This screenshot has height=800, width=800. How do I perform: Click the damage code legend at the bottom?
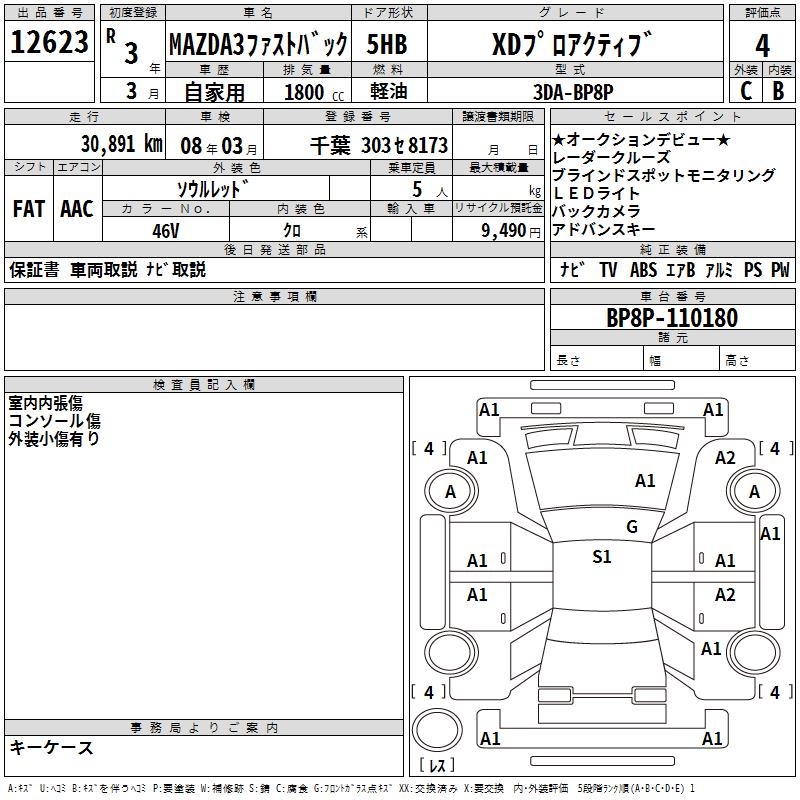point(351,788)
